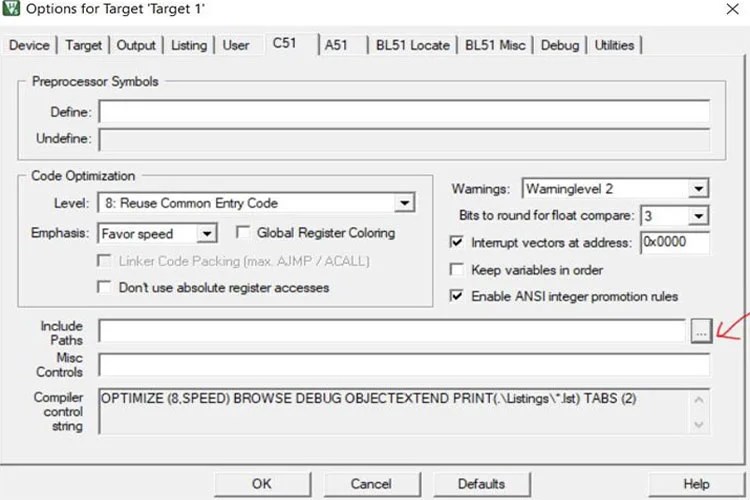This screenshot has width=750, height=500.
Task: Select the C51 tab
Action: (x=290, y=44)
